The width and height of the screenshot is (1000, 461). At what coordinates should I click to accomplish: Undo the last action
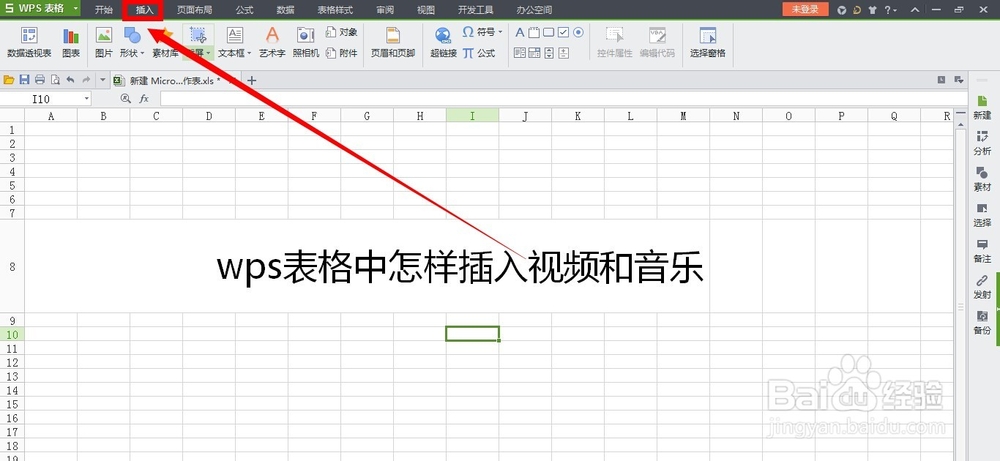(70, 80)
